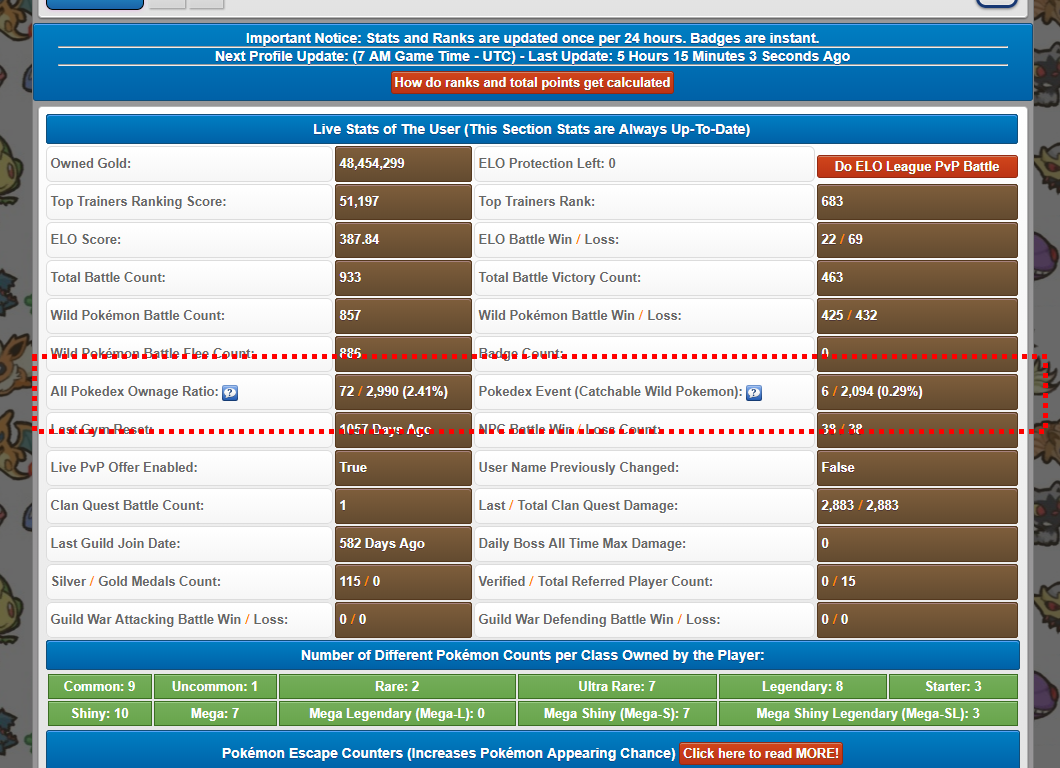Screen dimensions: 1060x768
Task: Click the Rare: 2 class cell
Action: click(397, 687)
